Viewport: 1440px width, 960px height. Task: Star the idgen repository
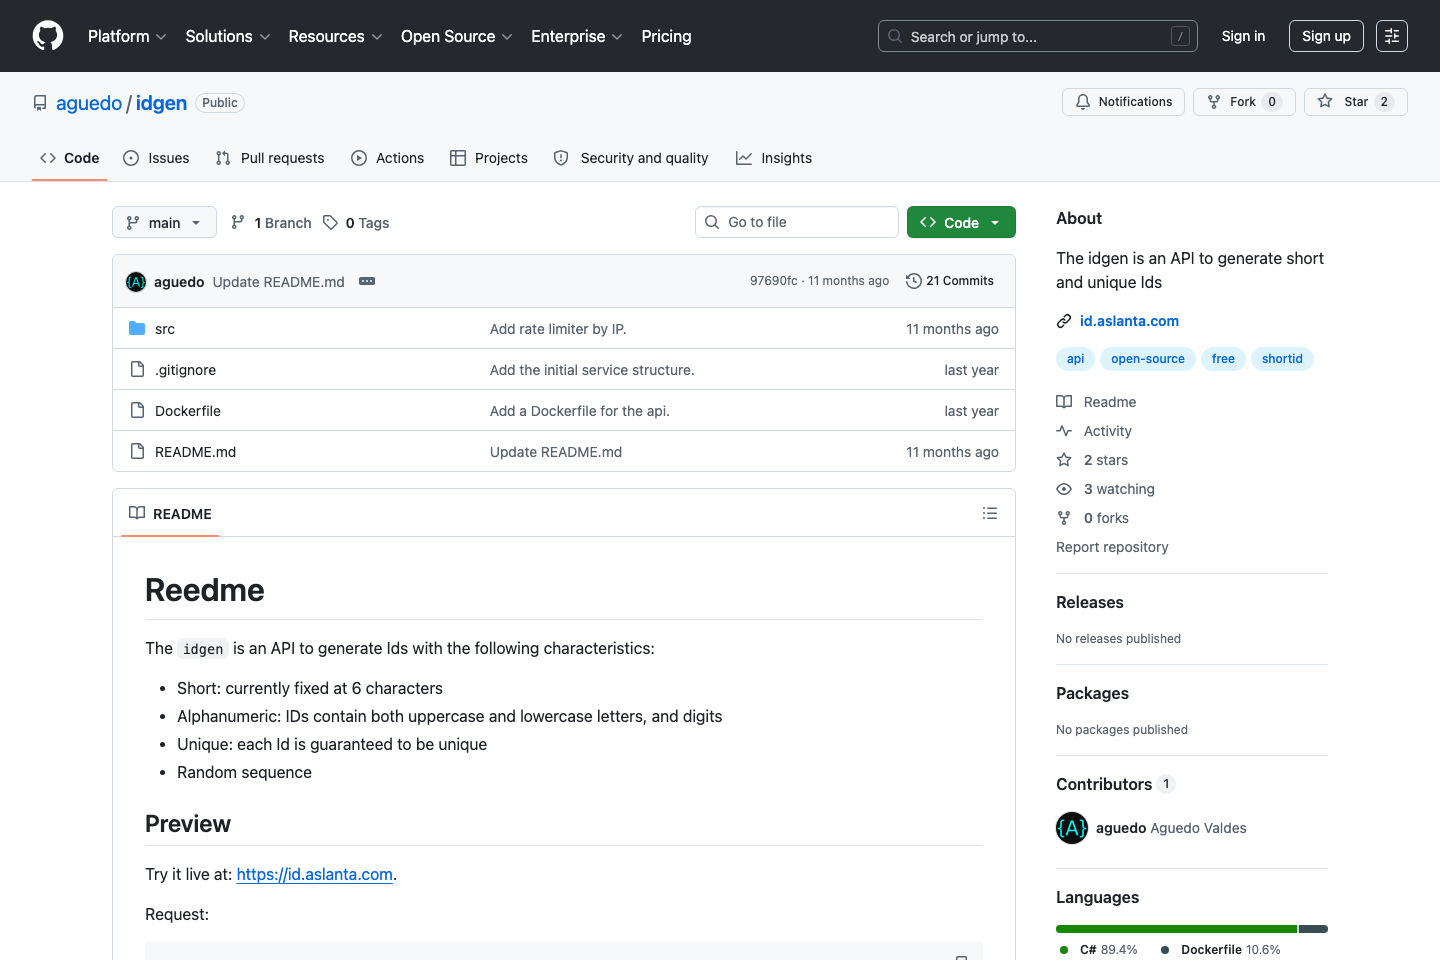tap(1355, 101)
